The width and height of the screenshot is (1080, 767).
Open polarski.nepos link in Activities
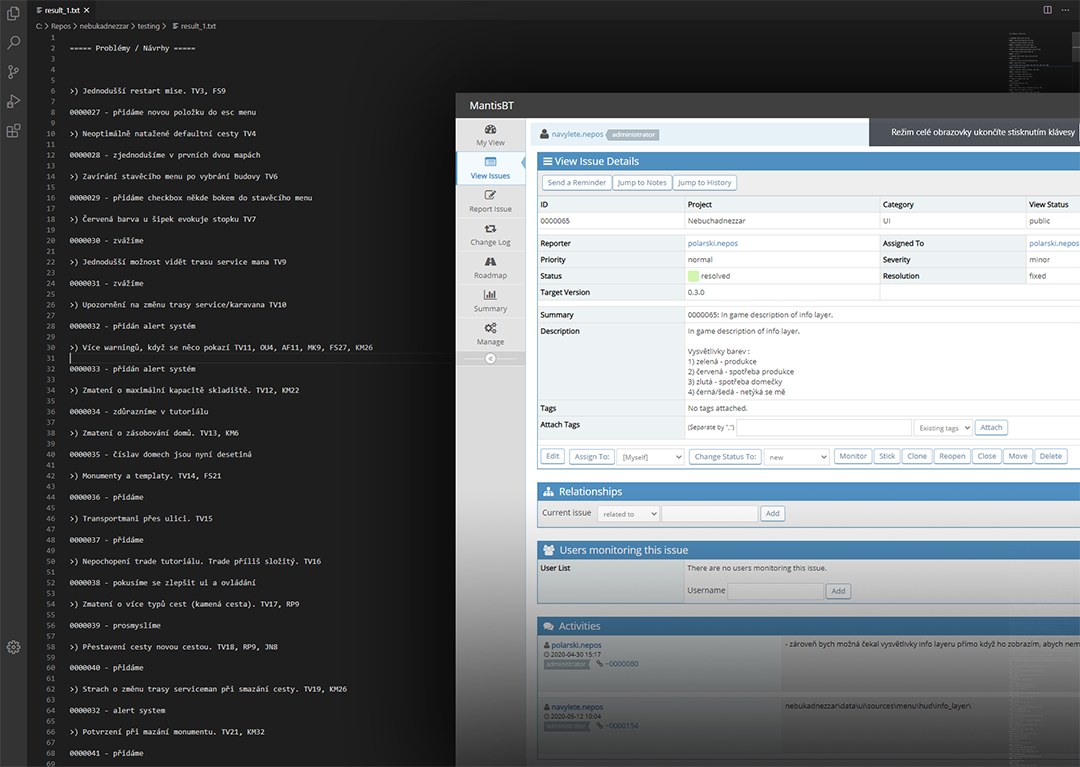[x=576, y=645]
